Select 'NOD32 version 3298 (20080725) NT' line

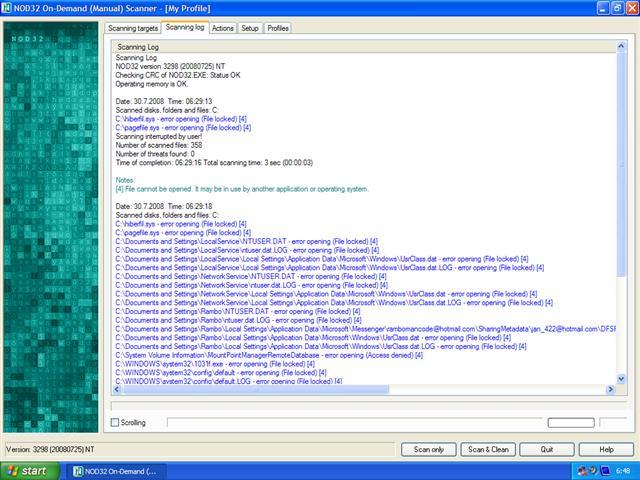[170, 66]
